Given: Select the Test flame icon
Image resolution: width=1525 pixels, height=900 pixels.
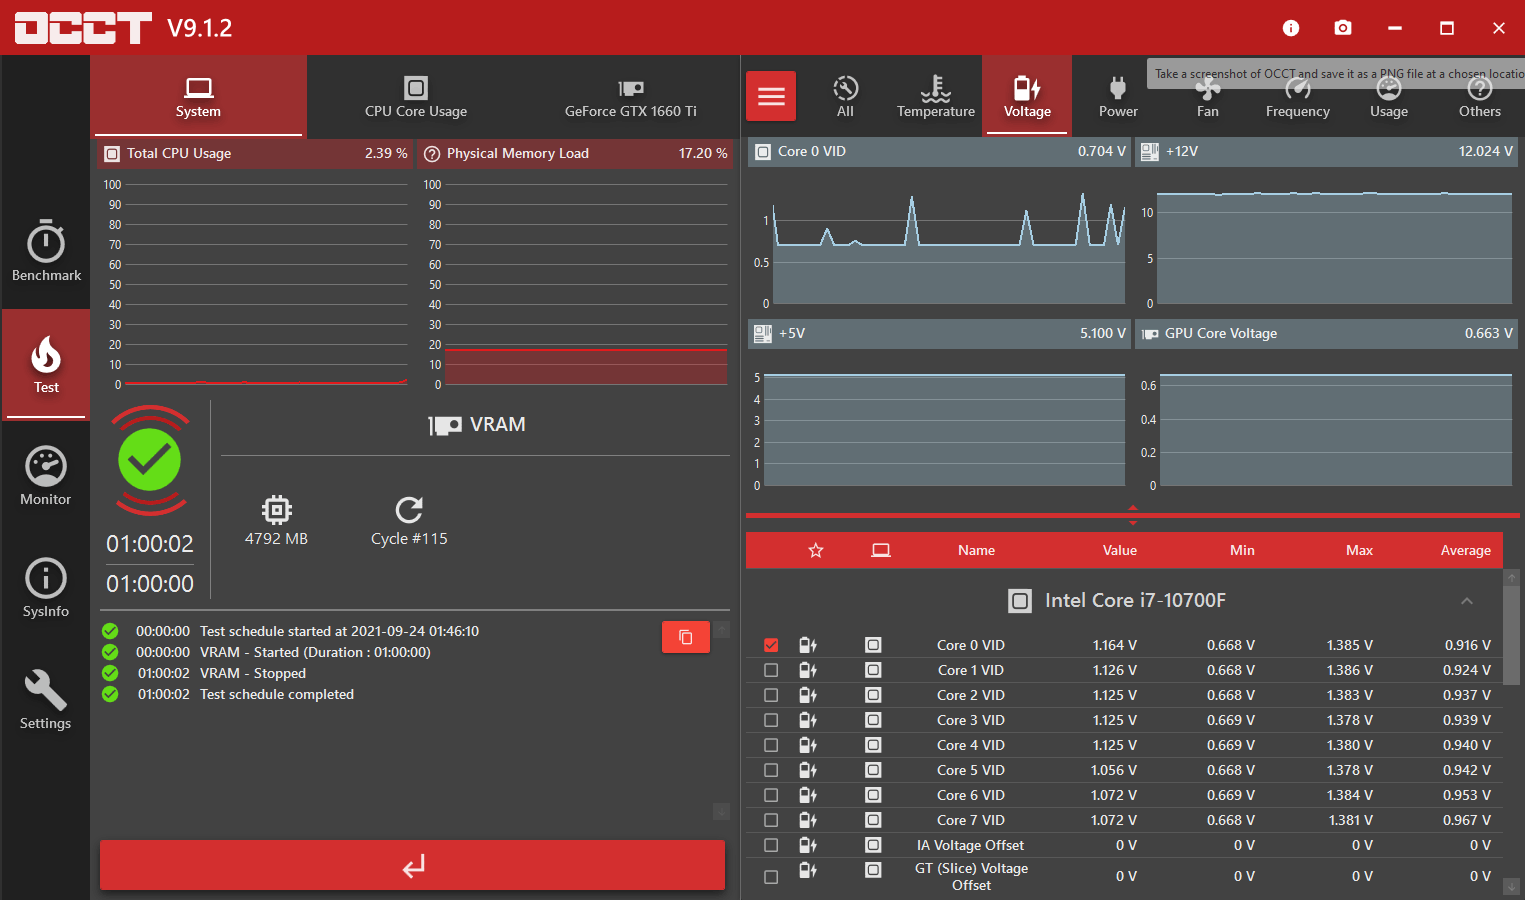Looking at the screenshot, I should (46, 355).
